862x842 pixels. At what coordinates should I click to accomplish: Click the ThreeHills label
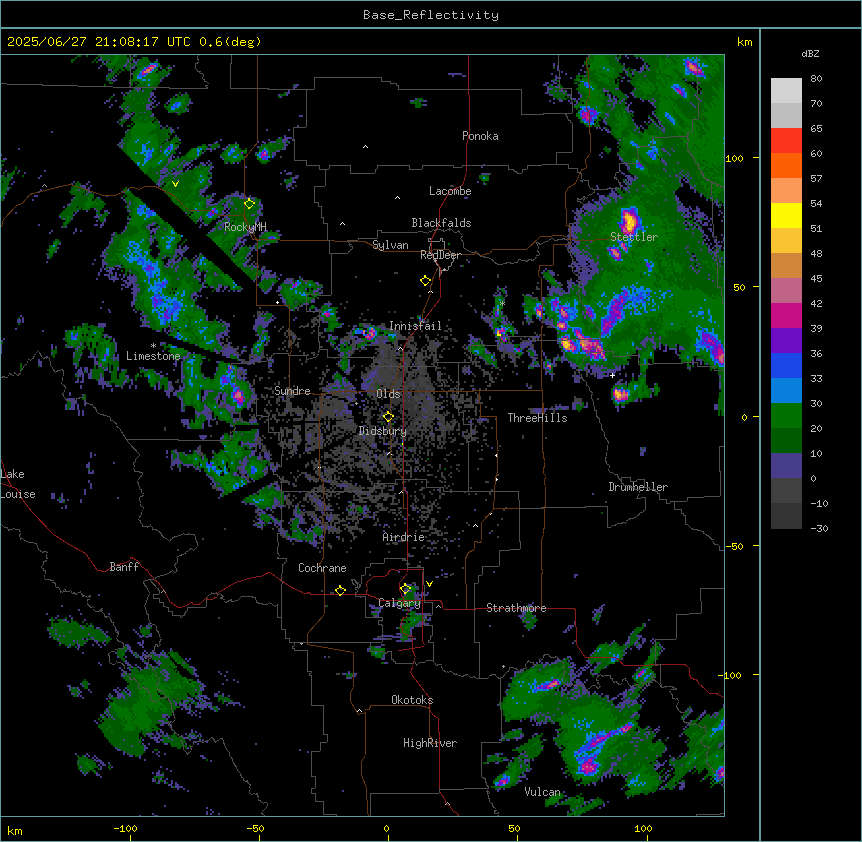537,418
